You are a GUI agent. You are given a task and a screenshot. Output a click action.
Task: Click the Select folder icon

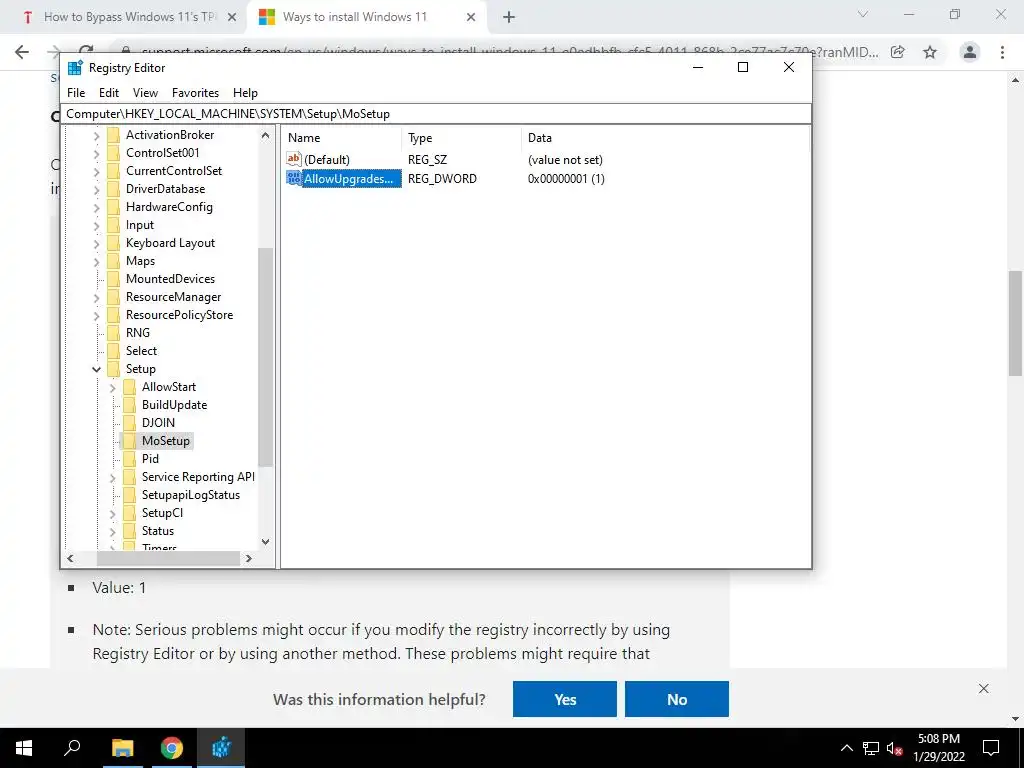pos(114,351)
